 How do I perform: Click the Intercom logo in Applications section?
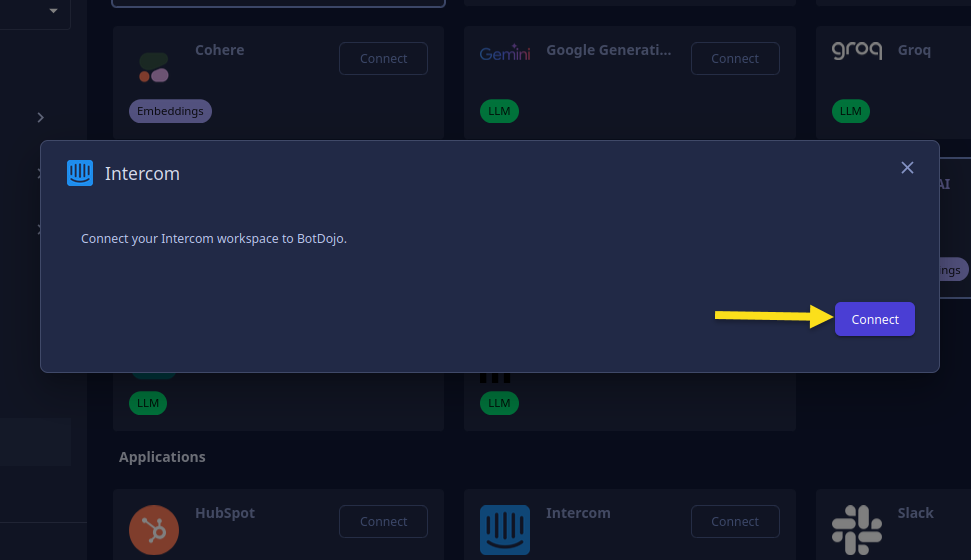(505, 530)
